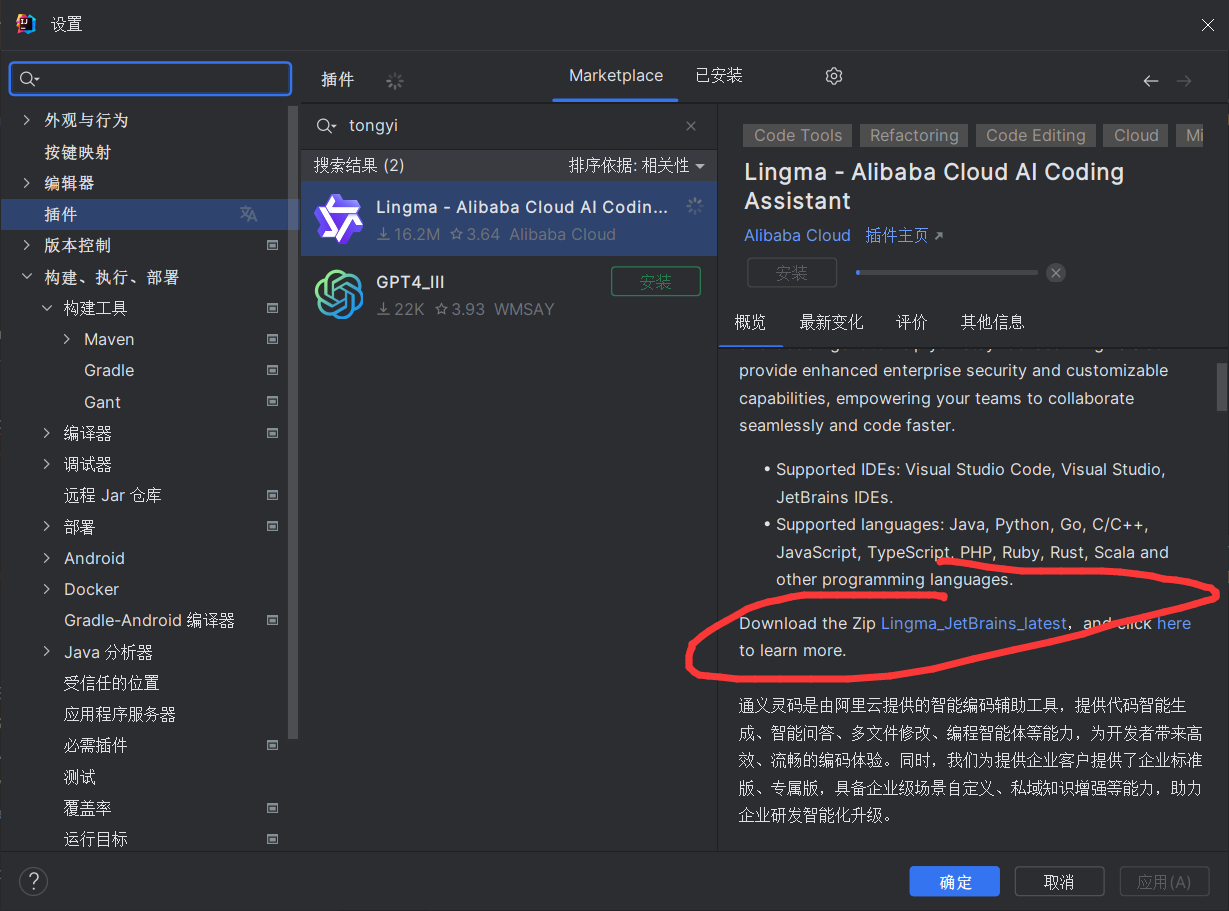This screenshot has width=1229, height=911.
Task: Click the plugin description vertical scrollbar
Action: [x=1221, y=387]
